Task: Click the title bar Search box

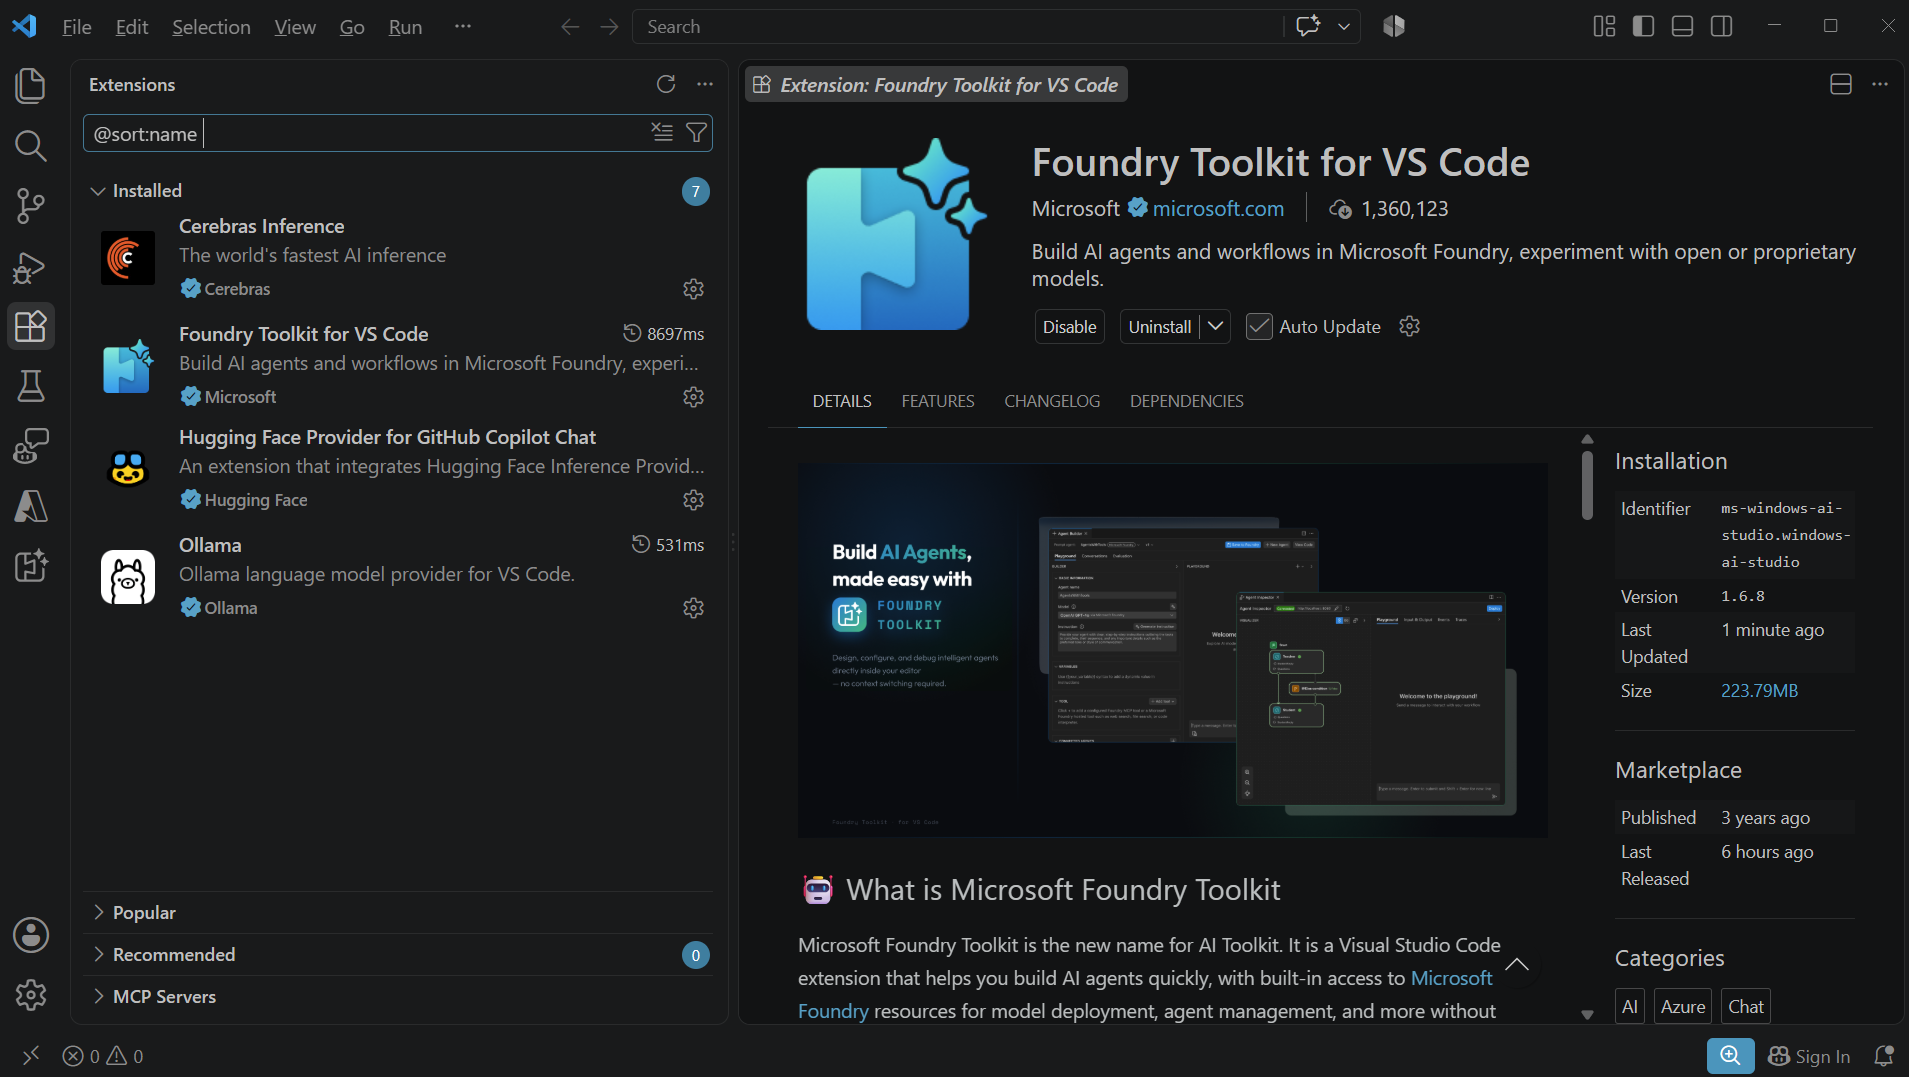Action: [x=957, y=27]
